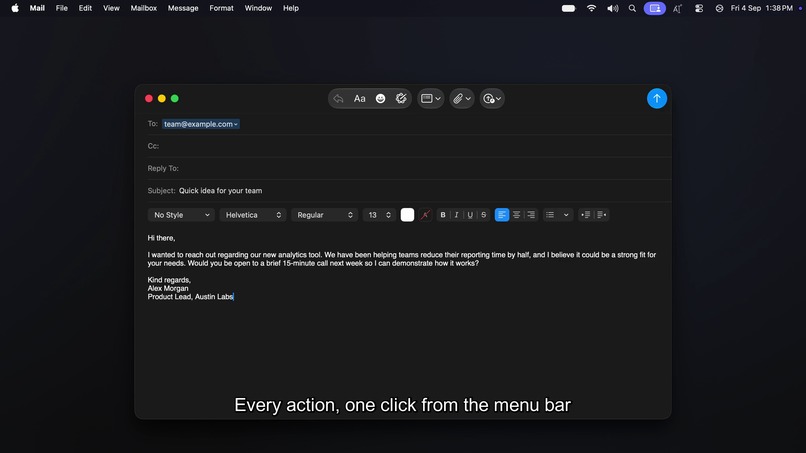Screen dimensions: 806x453
Task: Open the Format menu
Action: click(222, 8)
